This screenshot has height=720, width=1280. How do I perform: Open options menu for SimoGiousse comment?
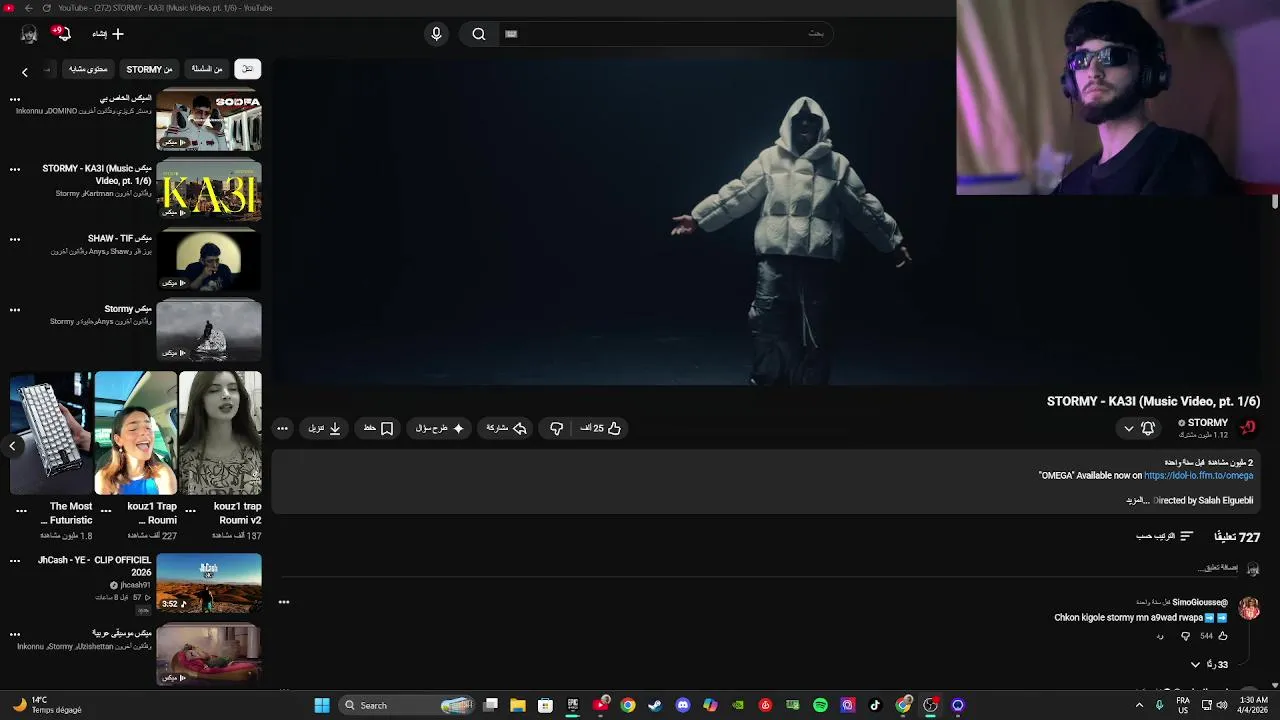coord(284,602)
